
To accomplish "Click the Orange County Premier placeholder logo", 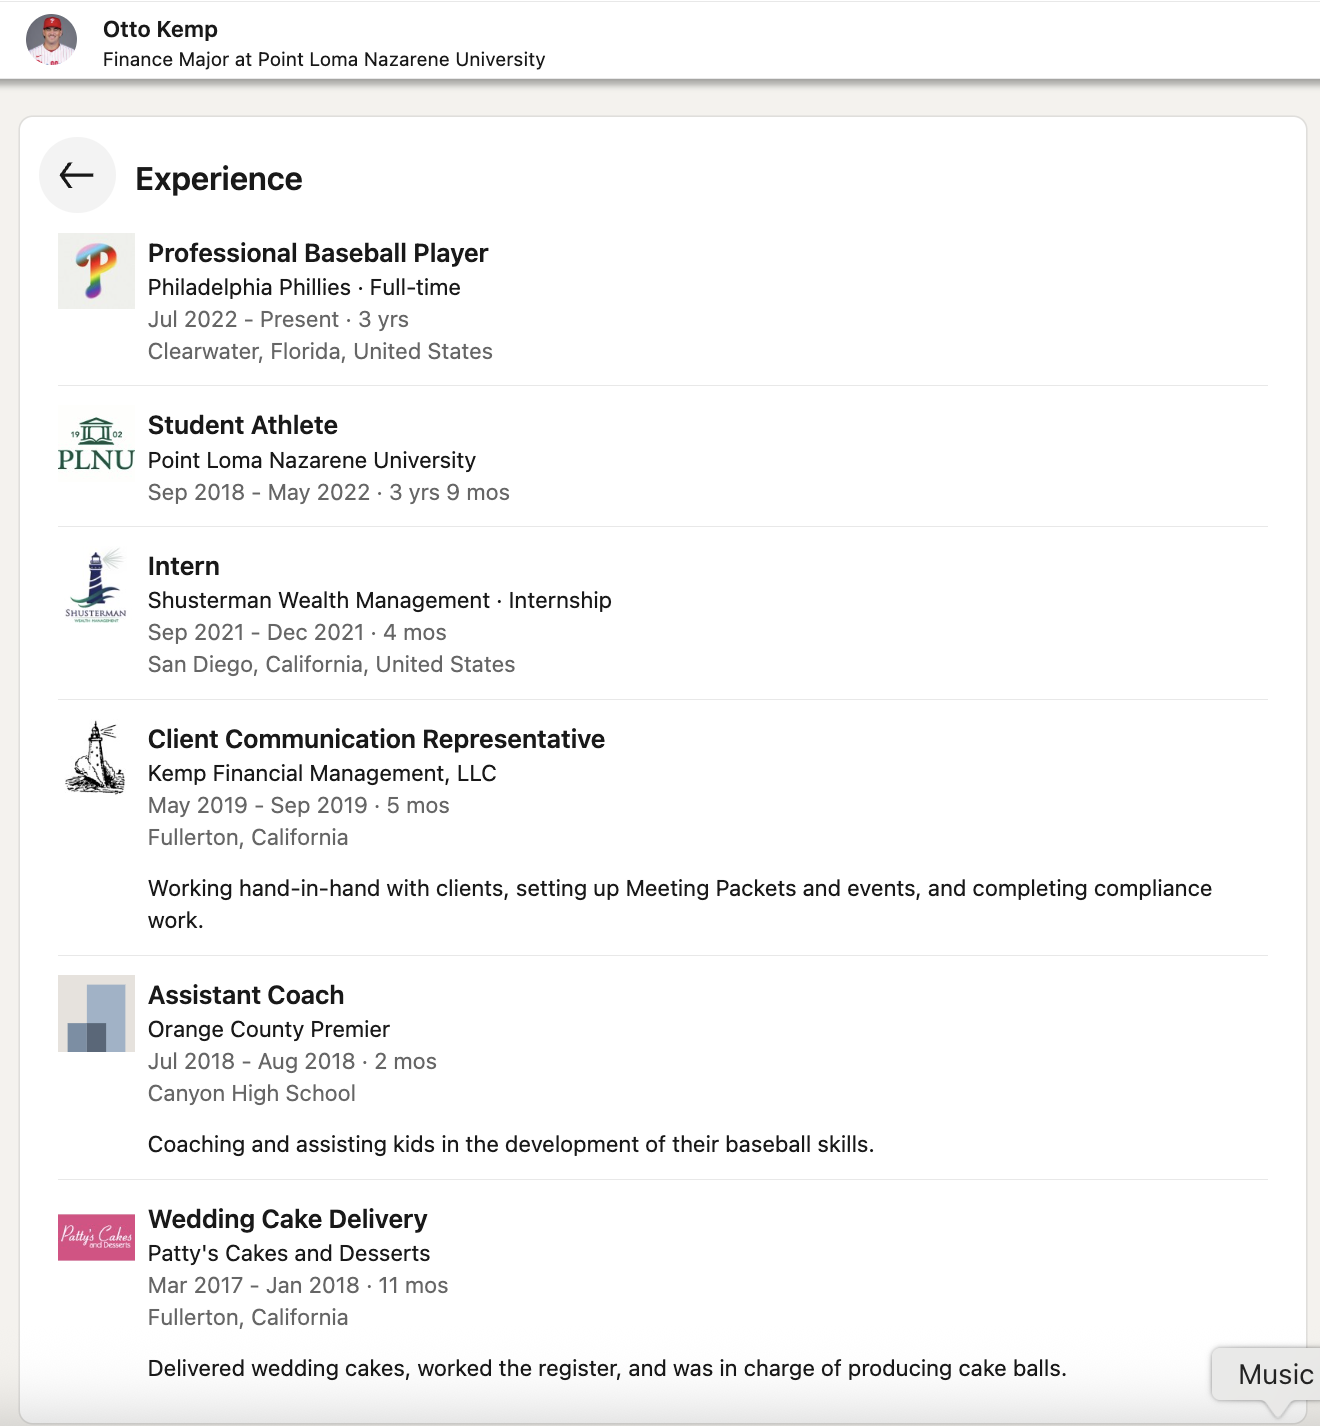I will point(96,1013).
